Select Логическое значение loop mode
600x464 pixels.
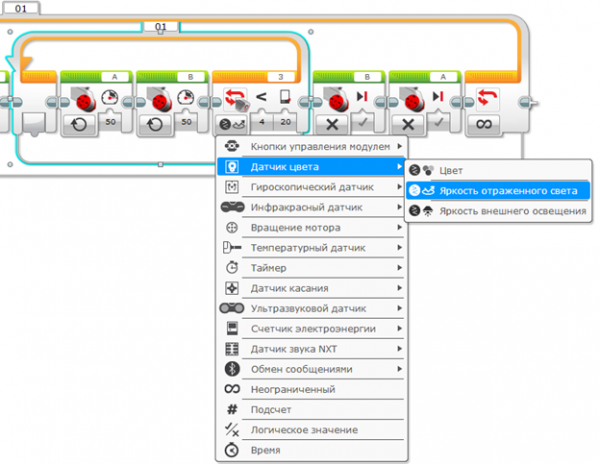pyautogui.click(x=311, y=430)
